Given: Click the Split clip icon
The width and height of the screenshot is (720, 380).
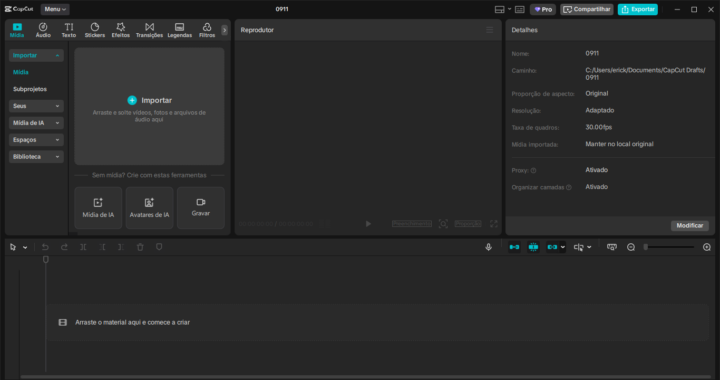Looking at the screenshot, I should point(83,247).
